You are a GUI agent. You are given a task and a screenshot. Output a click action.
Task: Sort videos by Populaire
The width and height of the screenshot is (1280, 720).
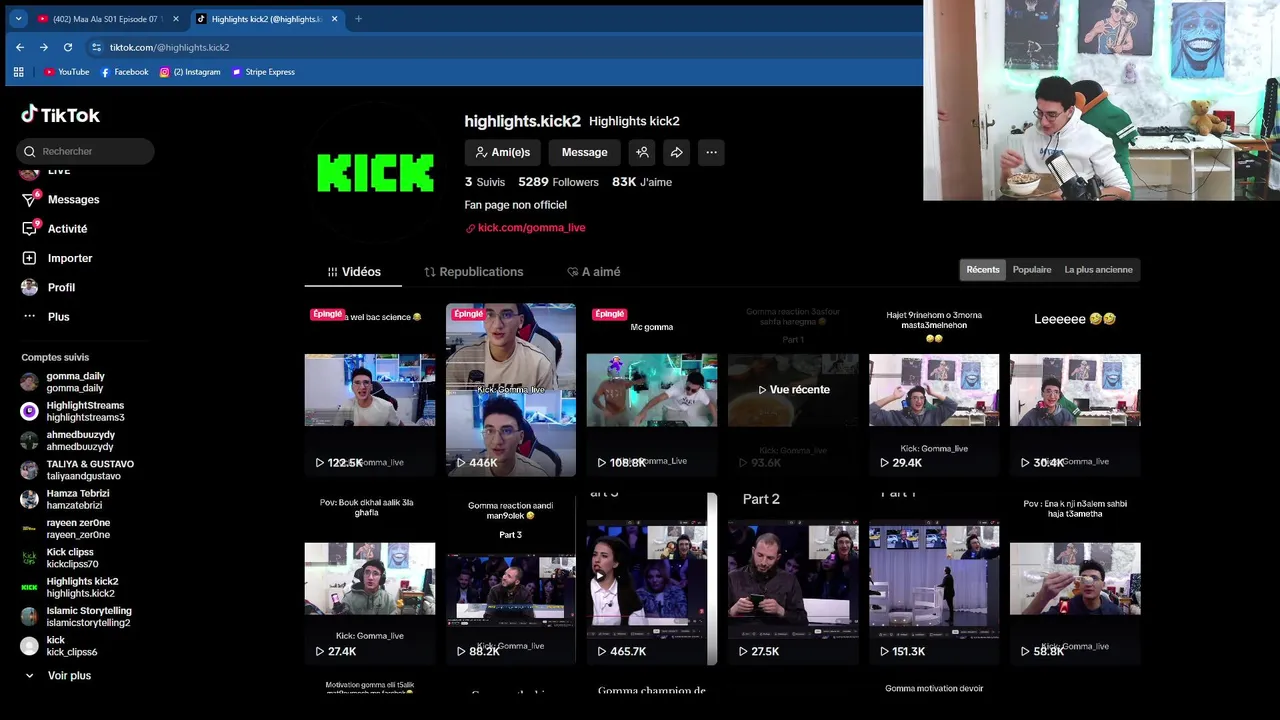click(x=1032, y=270)
